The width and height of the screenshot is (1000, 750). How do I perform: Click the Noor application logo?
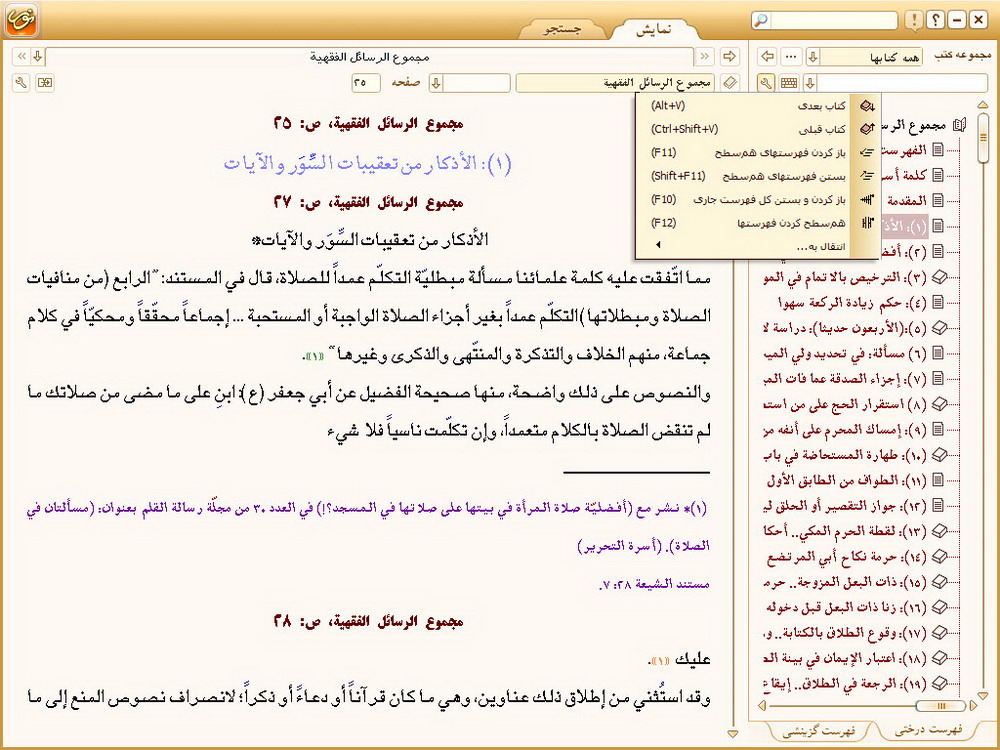22,20
